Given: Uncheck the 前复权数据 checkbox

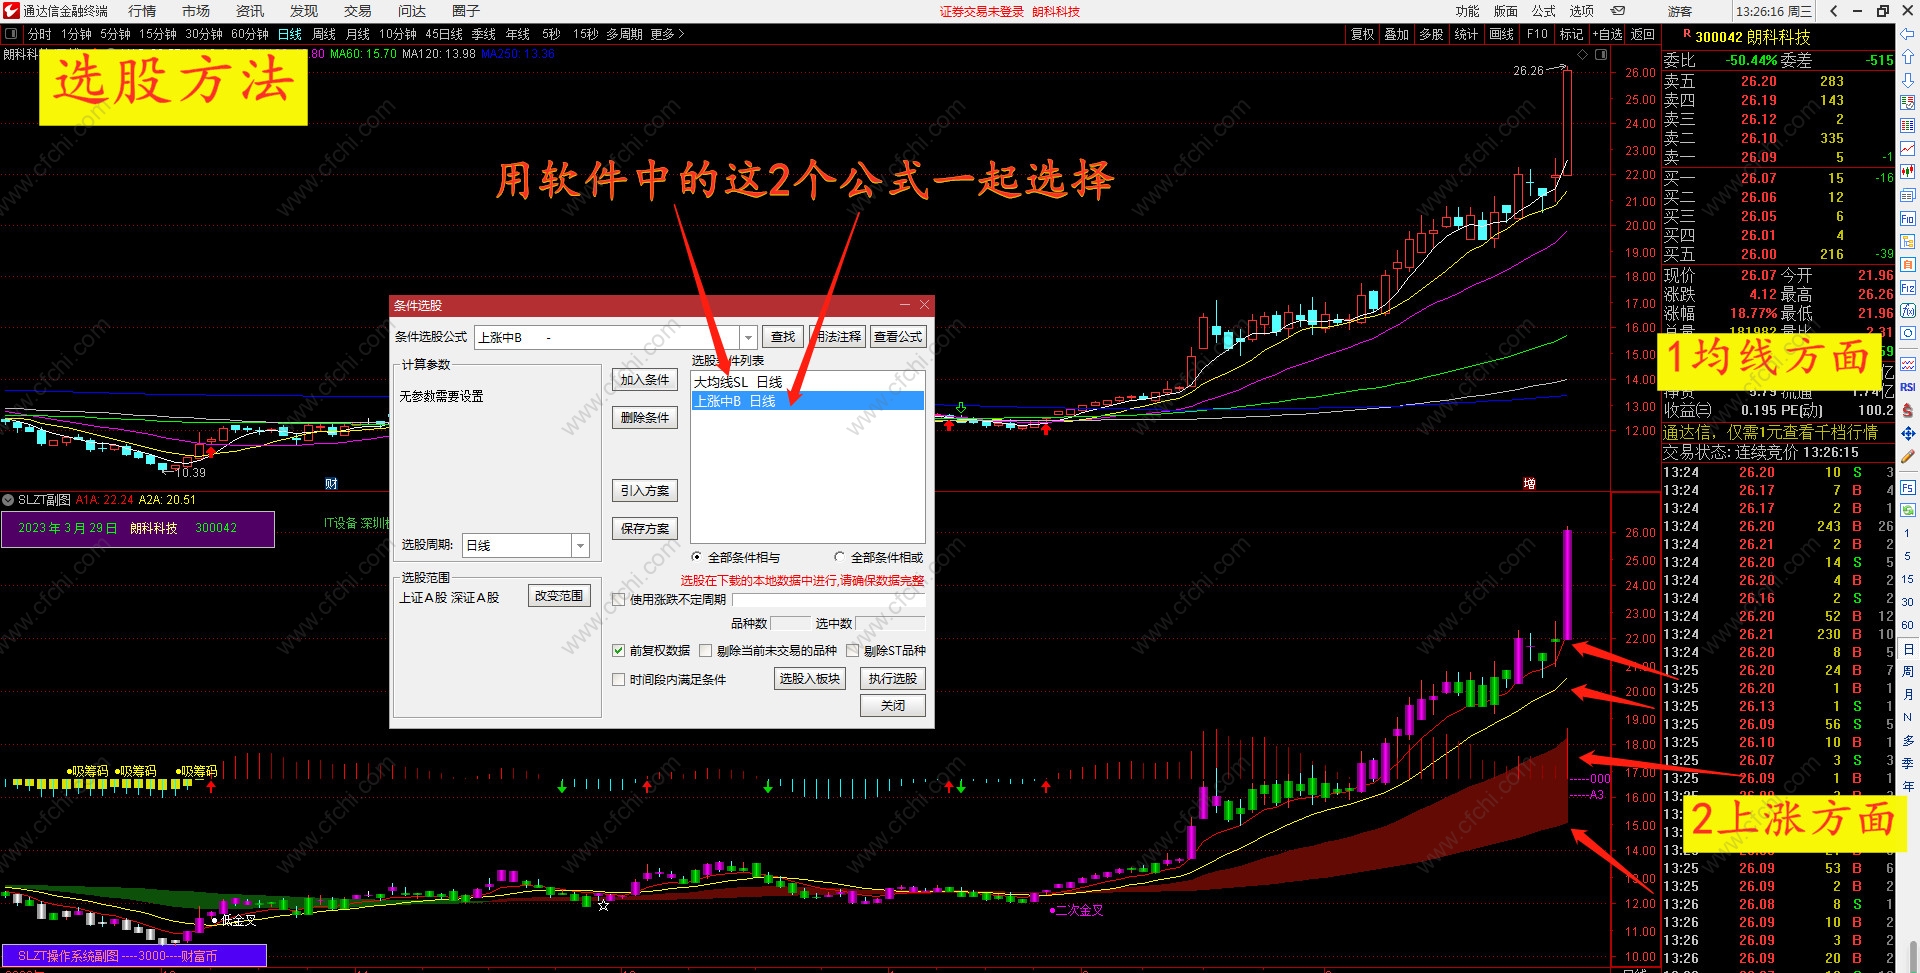Looking at the screenshot, I should click(x=619, y=650).
